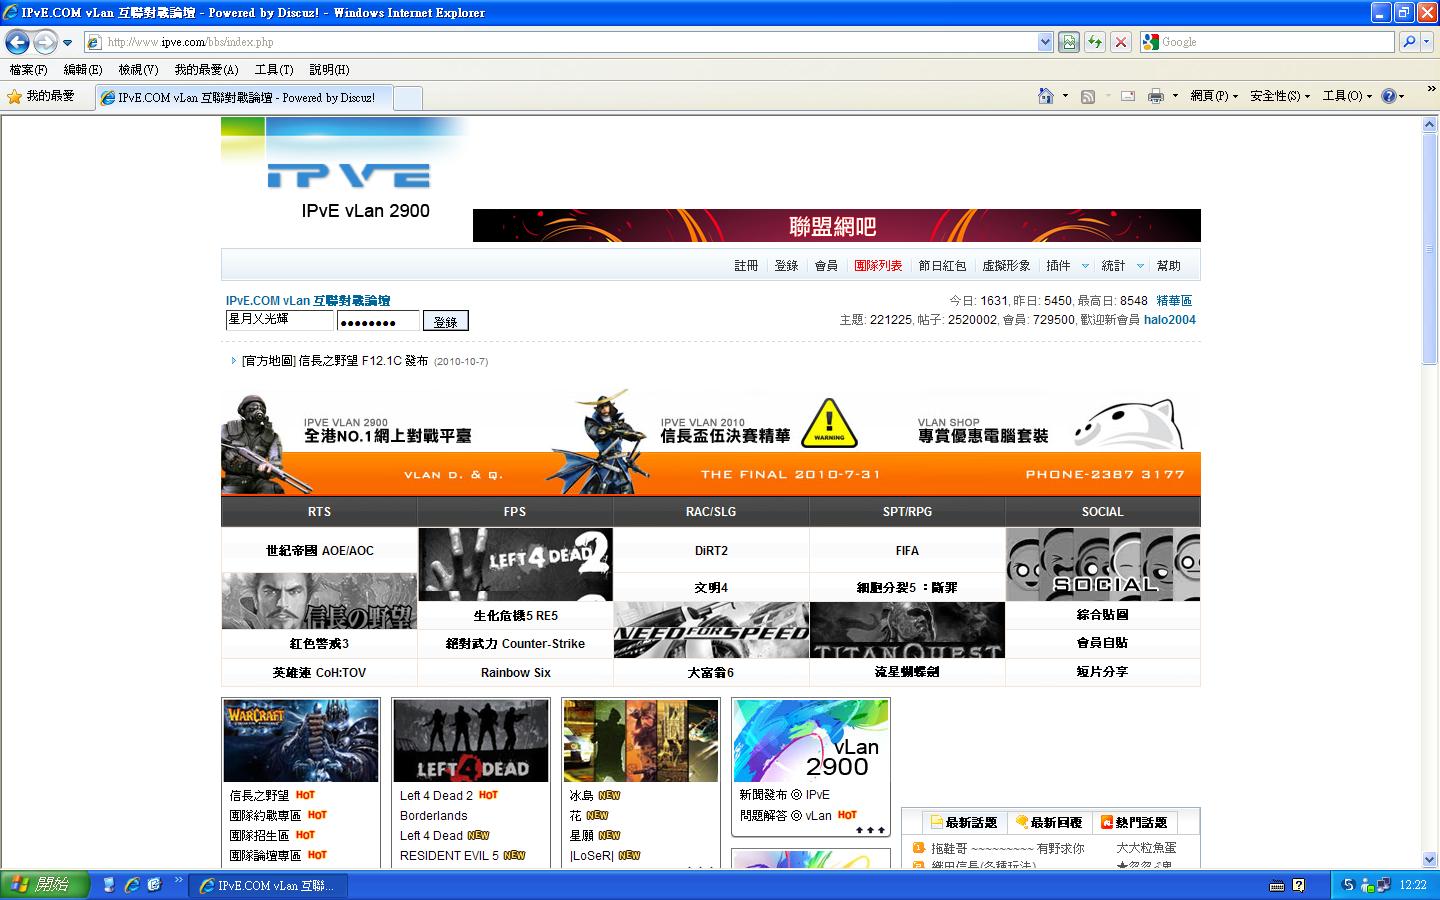Click the Read Mail envelope icon
The width and height of the screenshot is (1440, 900).
(x=1128, y=96)
